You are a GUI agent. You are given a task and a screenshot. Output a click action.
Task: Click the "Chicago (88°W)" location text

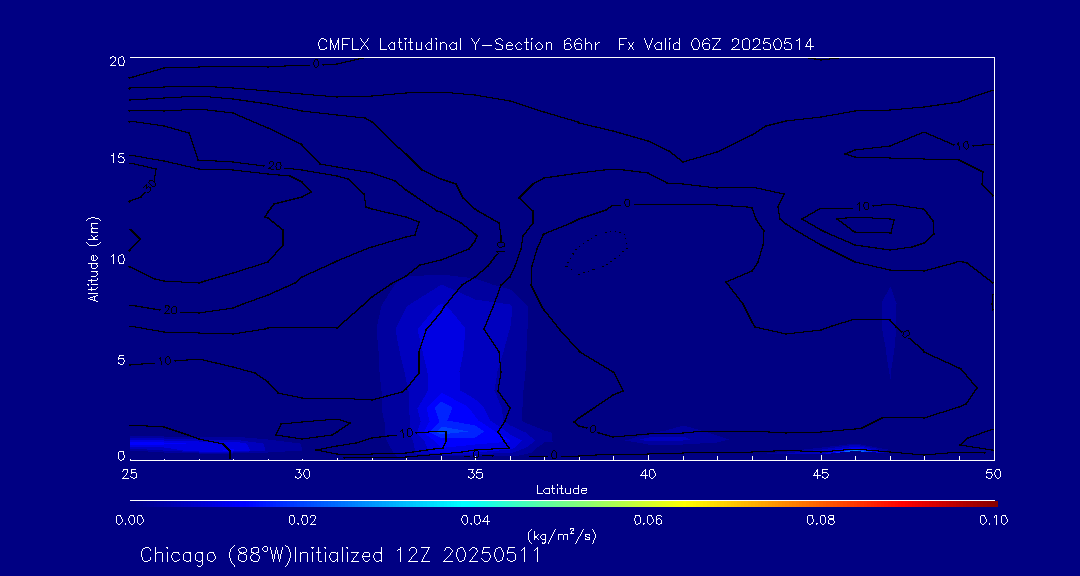coord(217,555)
